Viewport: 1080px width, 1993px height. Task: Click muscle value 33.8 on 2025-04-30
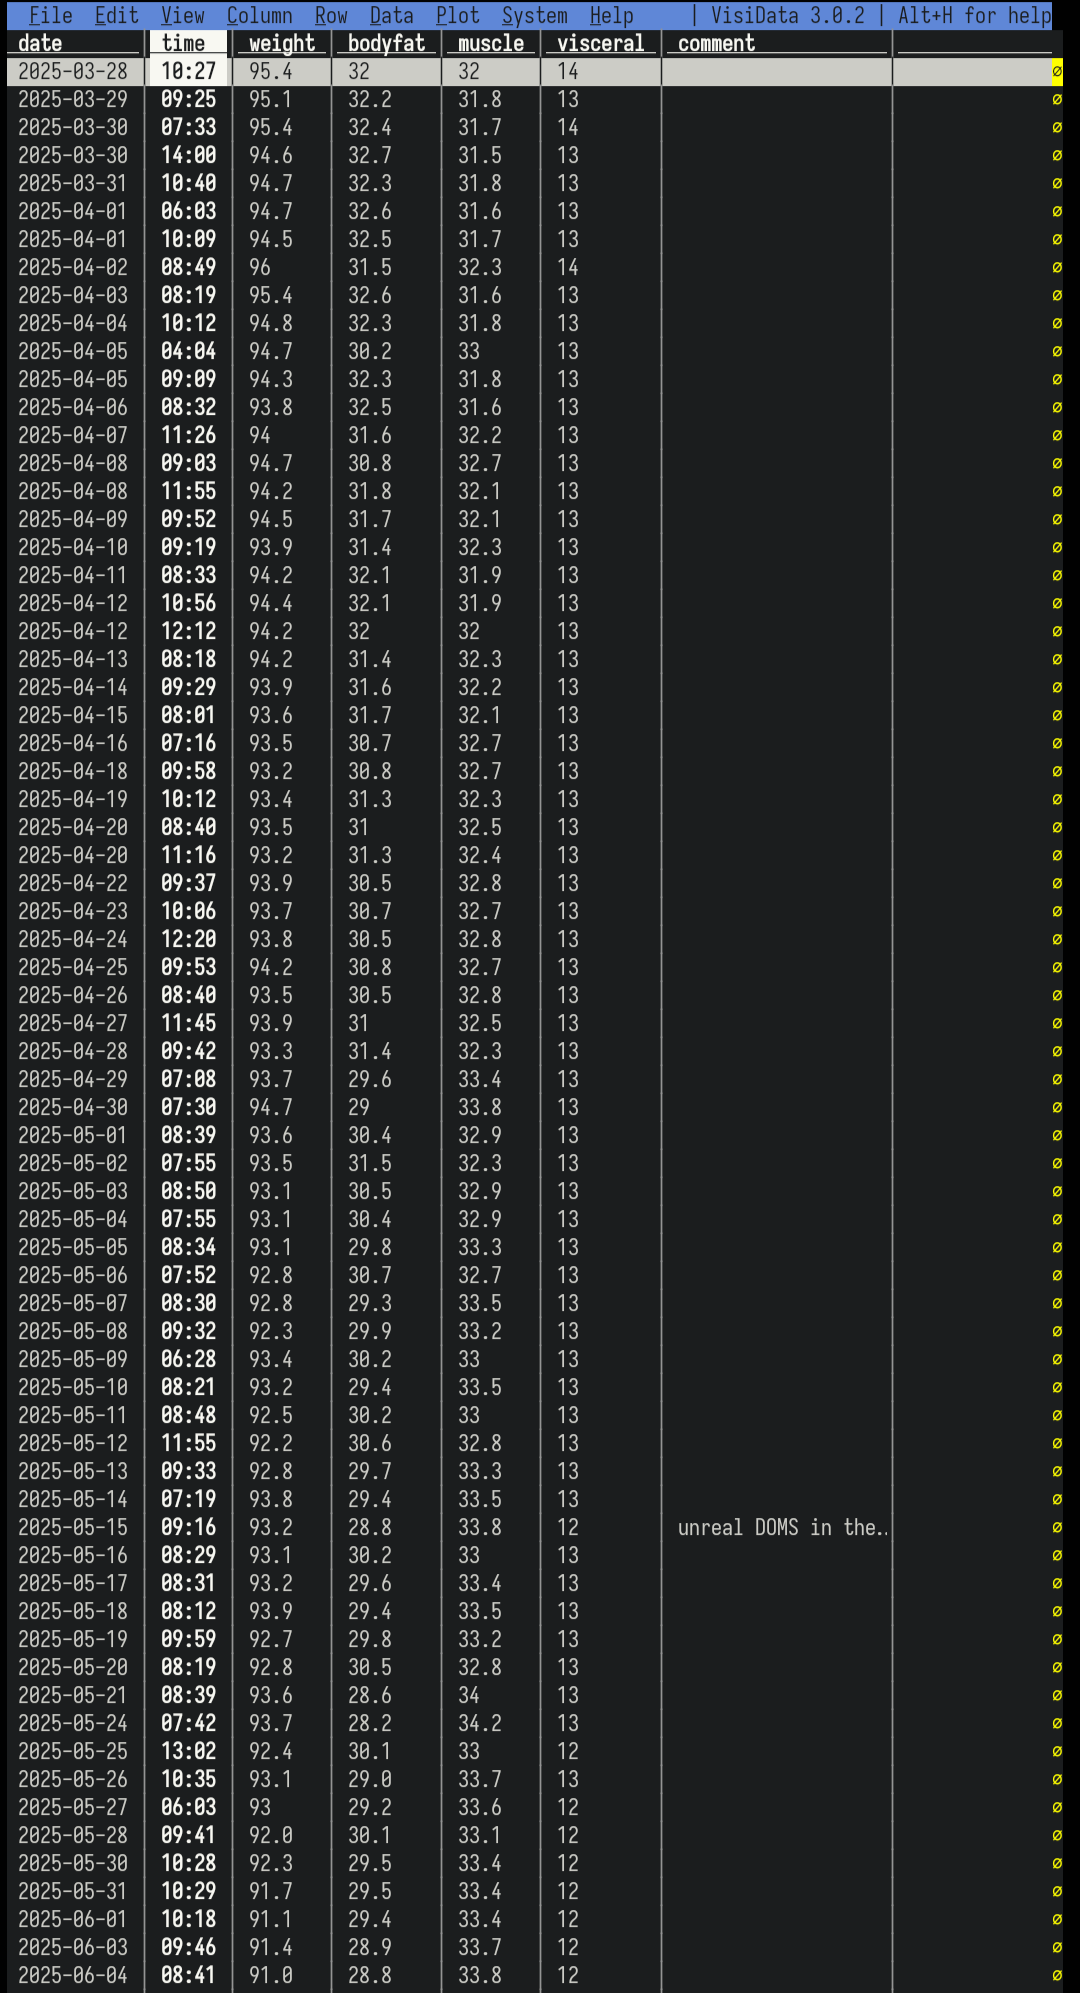480,1107
